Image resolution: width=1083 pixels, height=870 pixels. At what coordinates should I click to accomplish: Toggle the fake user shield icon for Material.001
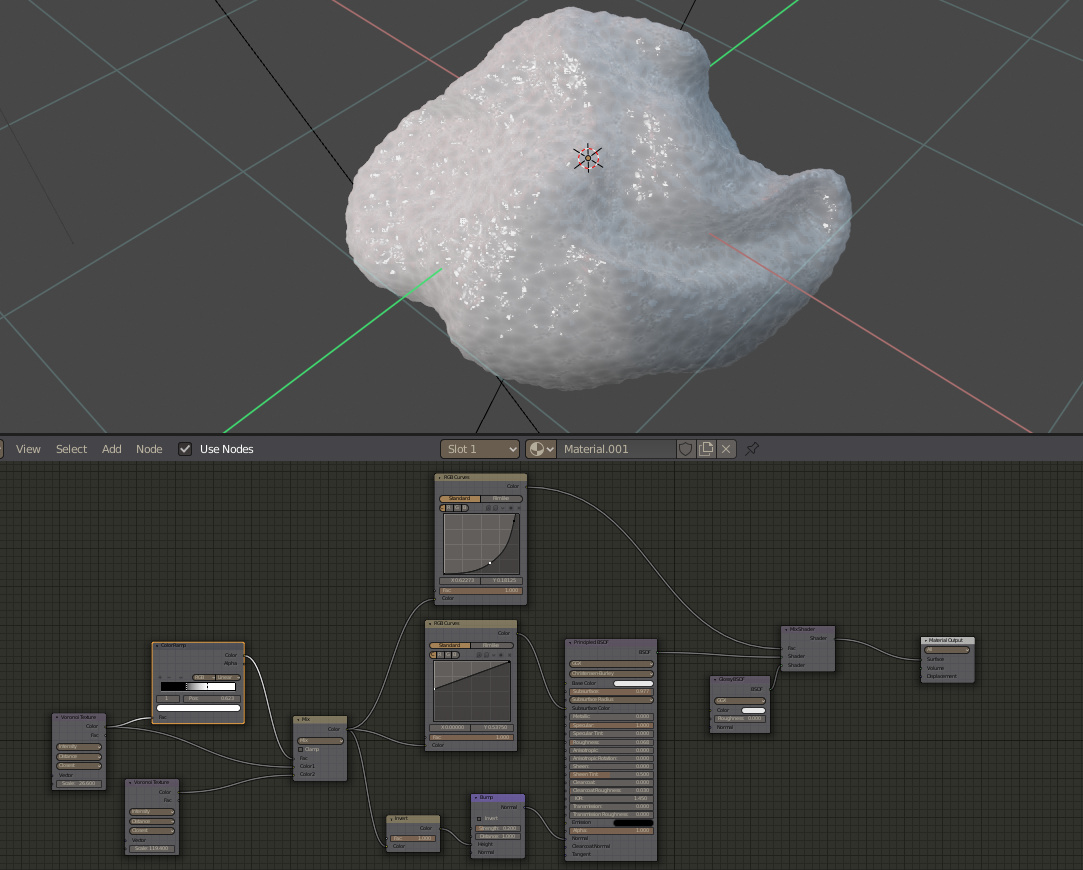pos(685,449)
